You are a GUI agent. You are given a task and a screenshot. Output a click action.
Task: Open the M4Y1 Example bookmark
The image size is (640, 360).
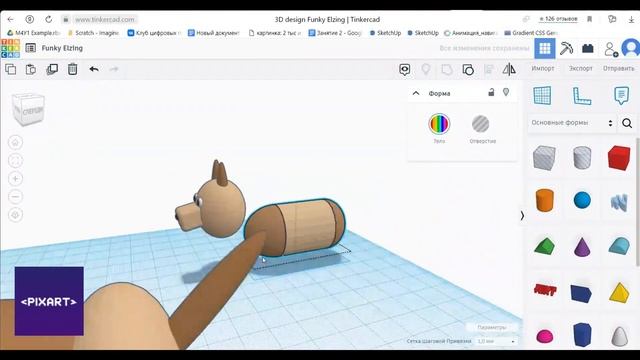pos(33,33)
